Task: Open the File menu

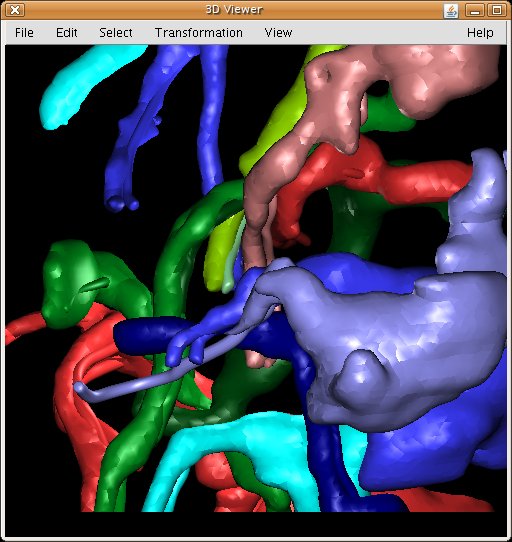Action: click(24, 33)
